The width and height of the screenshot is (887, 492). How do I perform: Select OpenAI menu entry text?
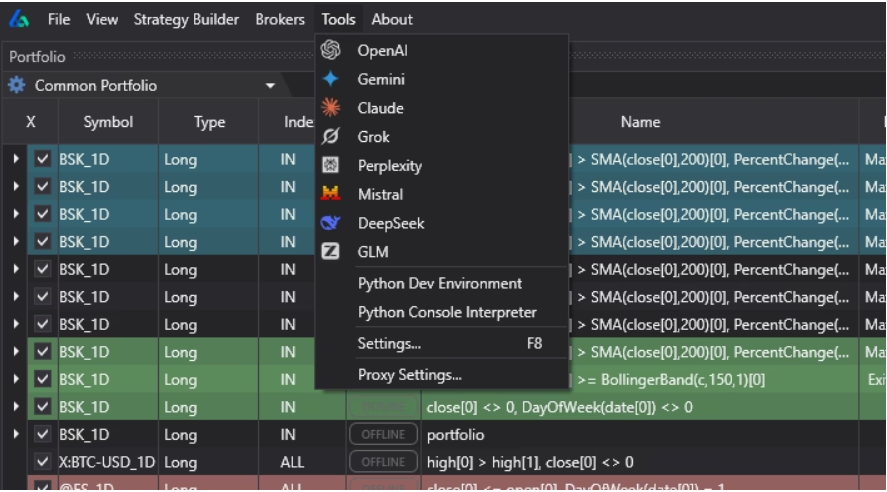click(382, 50)
